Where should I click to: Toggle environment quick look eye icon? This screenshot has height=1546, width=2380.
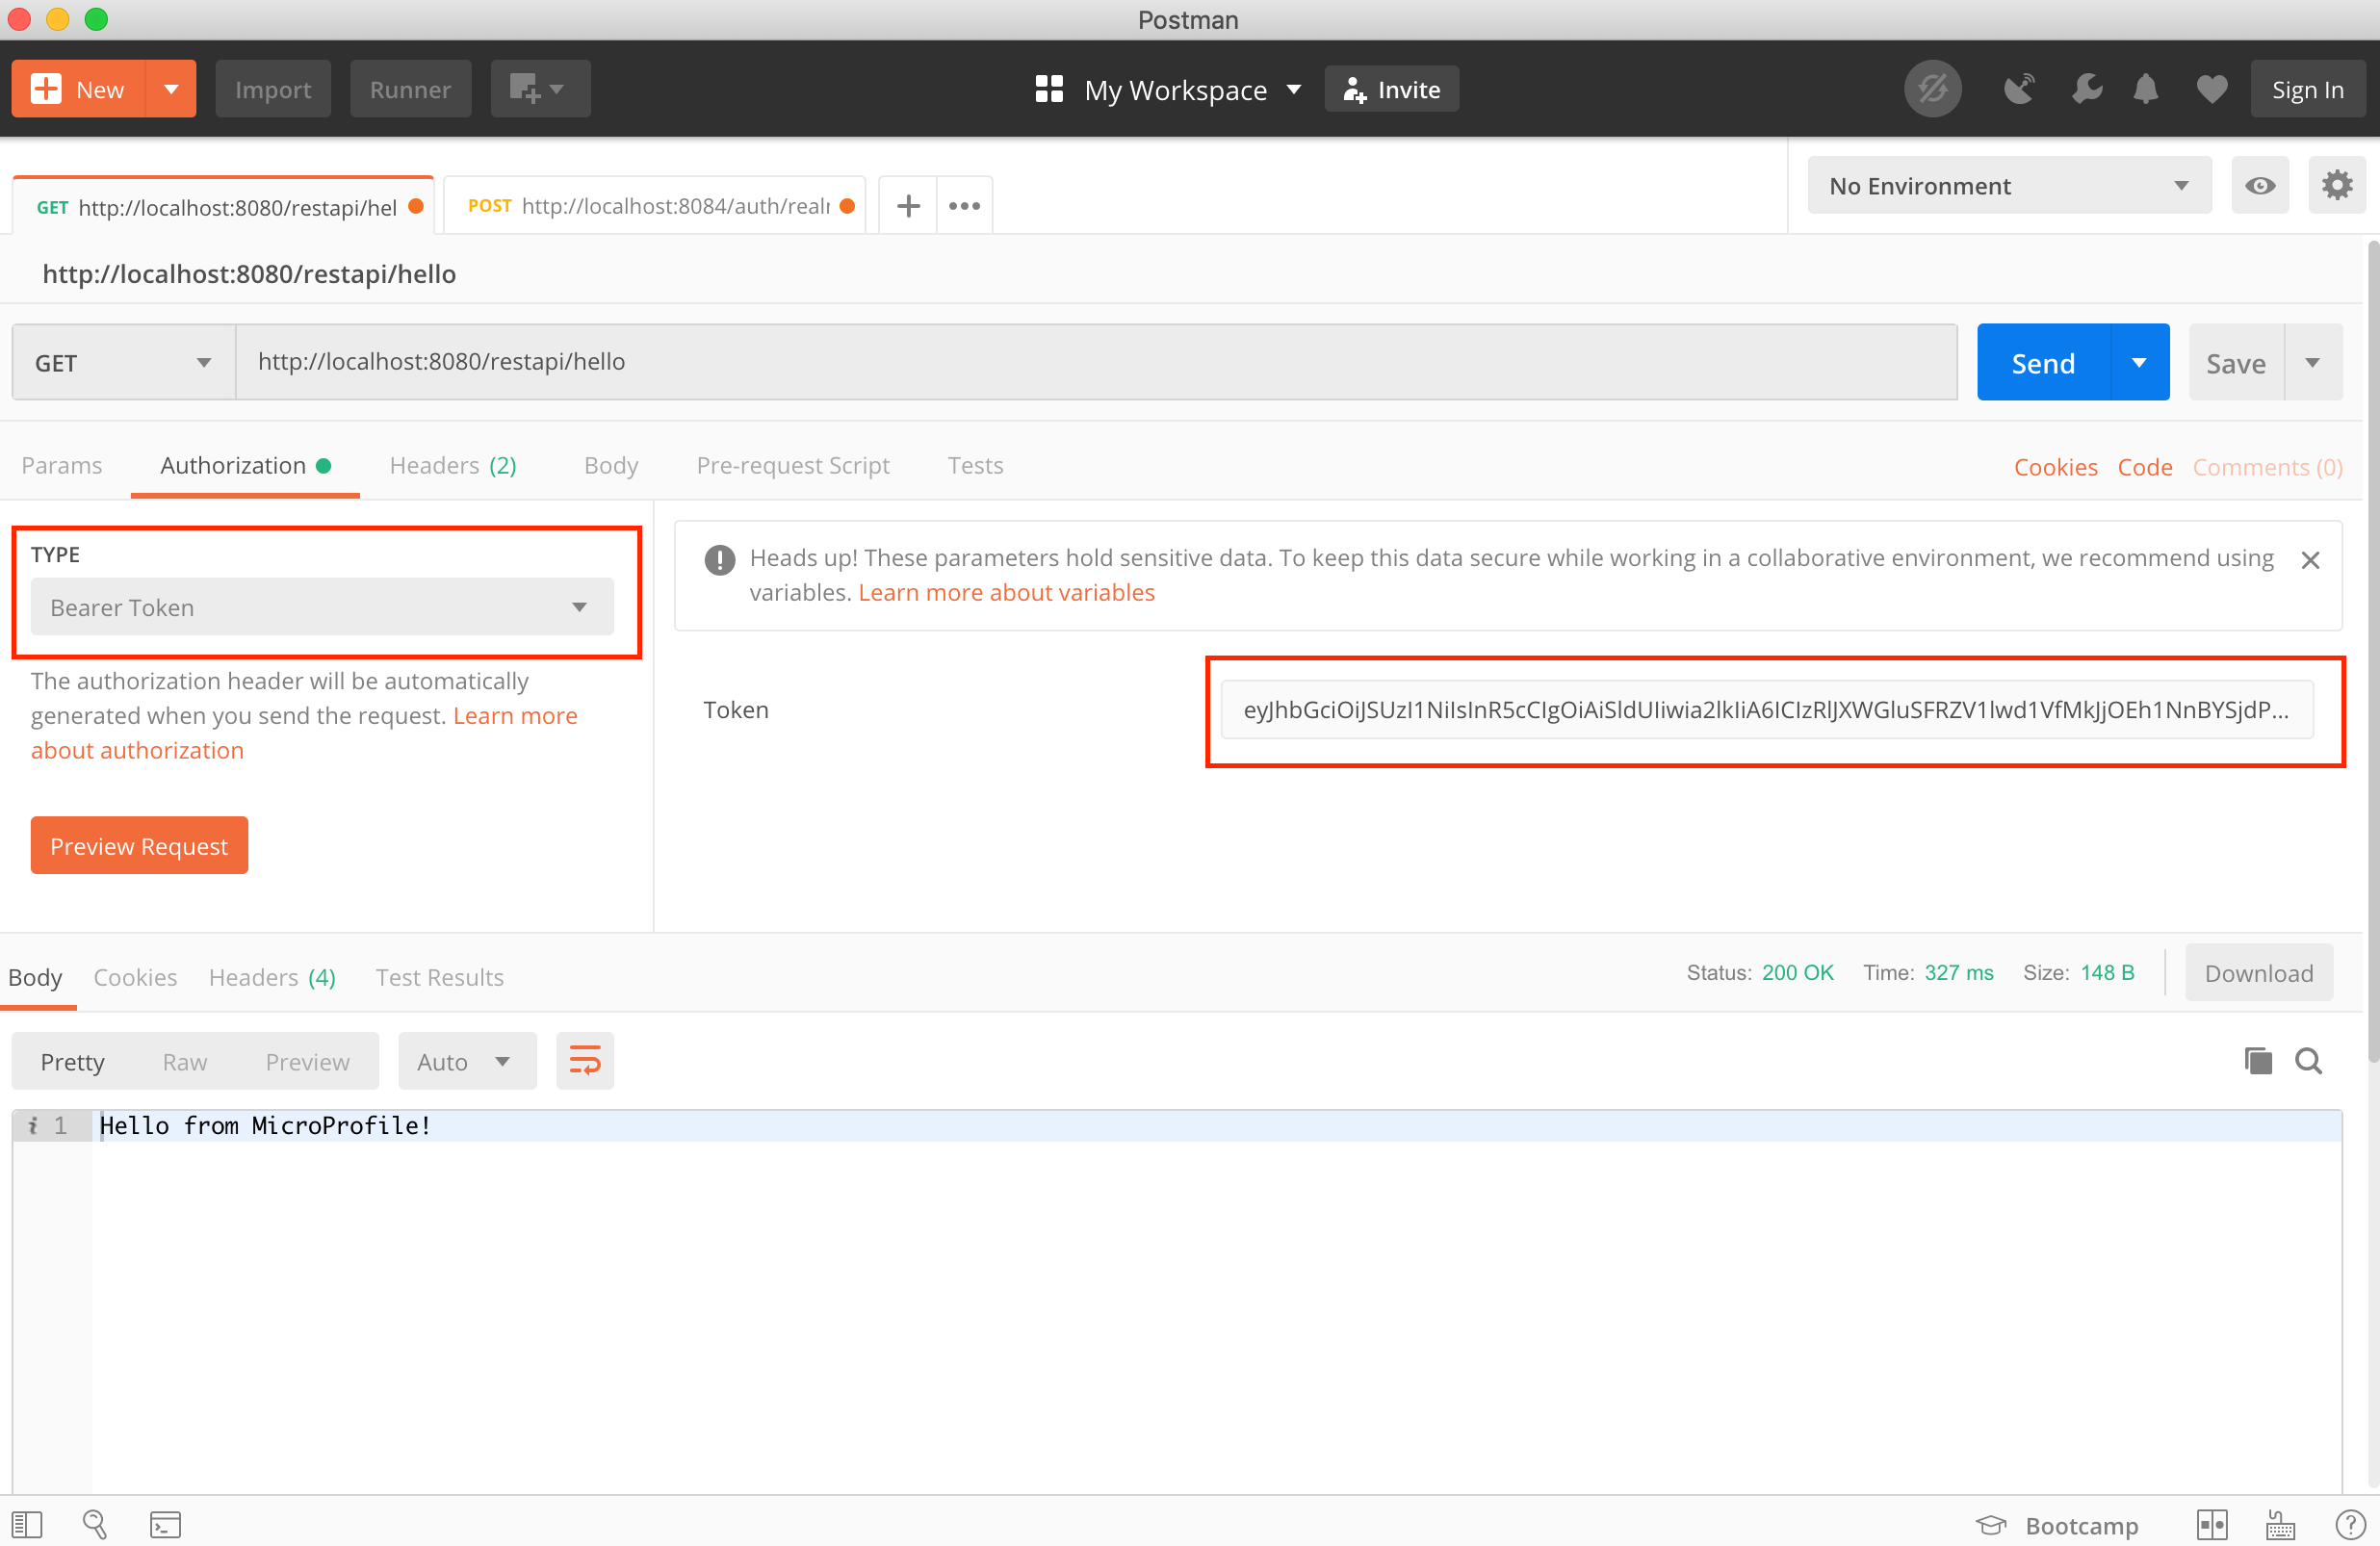click(x=2259, y=186)
